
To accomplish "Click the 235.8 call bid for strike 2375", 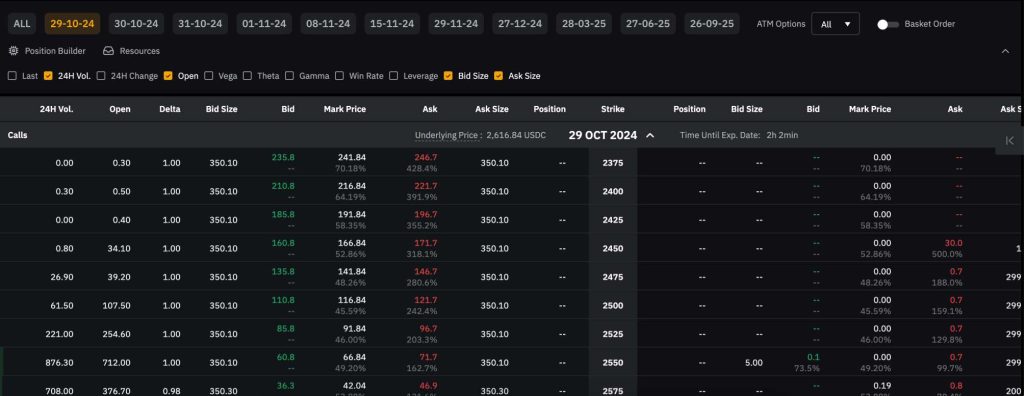I will (283, 157).
